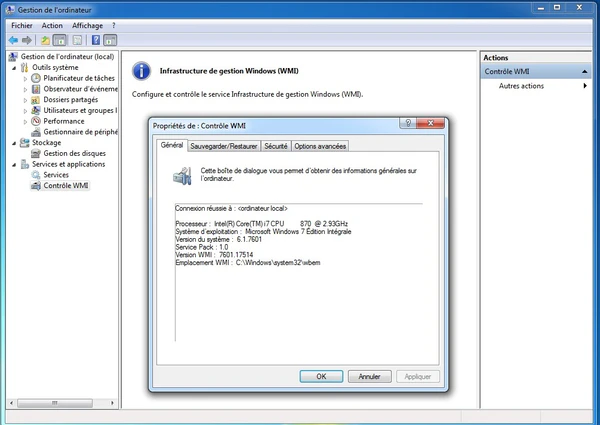Click the Annuler button
600x425 pixels.
pyautogui.click(x=369, y=377)
